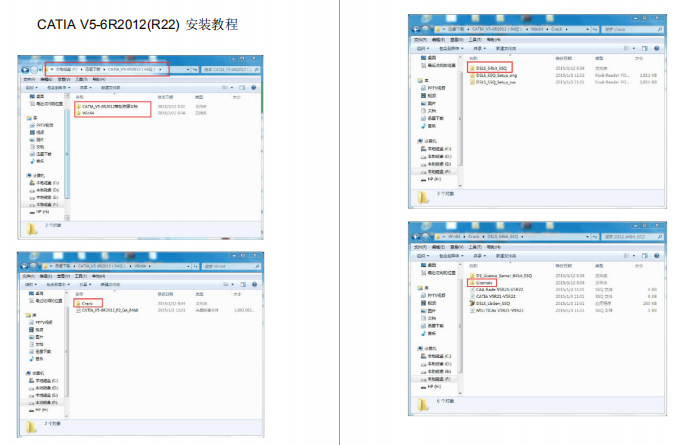The image size is (682, 445).
Task: Click Forward arrow in the Crack window
Action: pos(425,30)
